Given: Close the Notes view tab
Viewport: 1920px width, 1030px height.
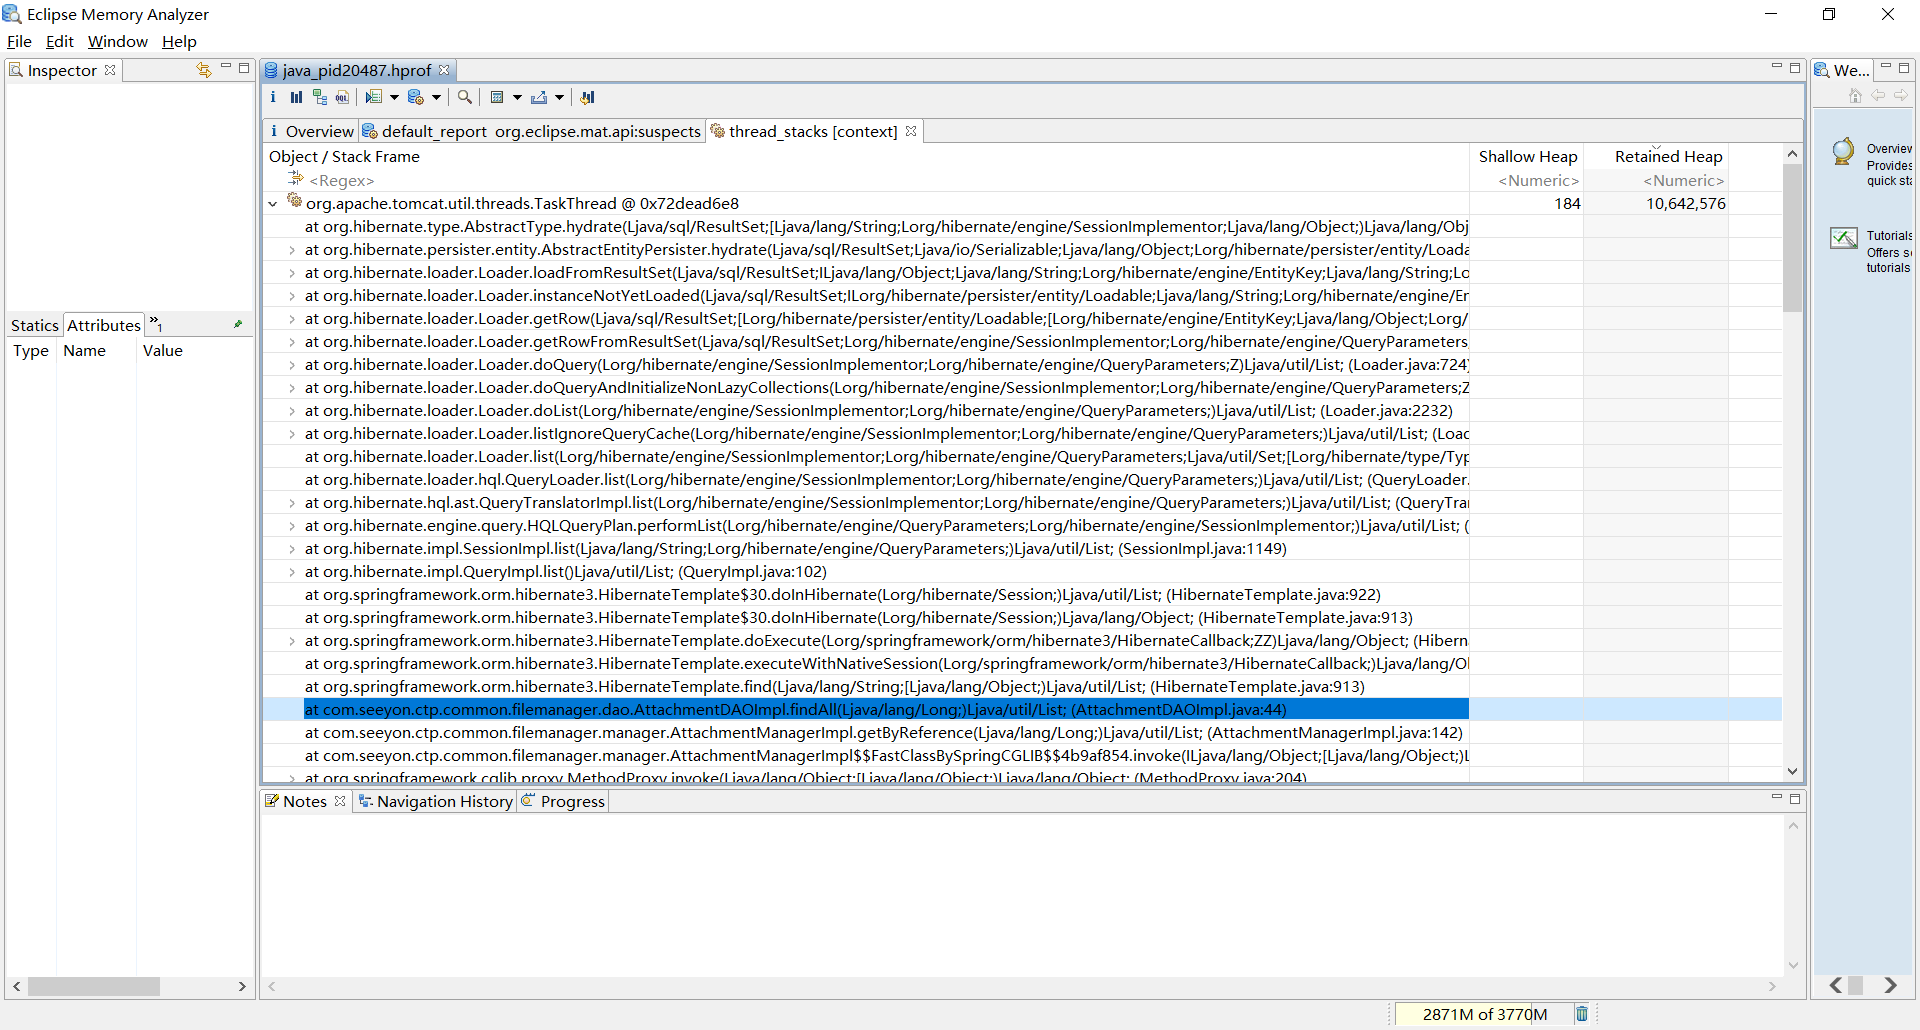Looking at the screenshot, I should click(x=340, y=801).
